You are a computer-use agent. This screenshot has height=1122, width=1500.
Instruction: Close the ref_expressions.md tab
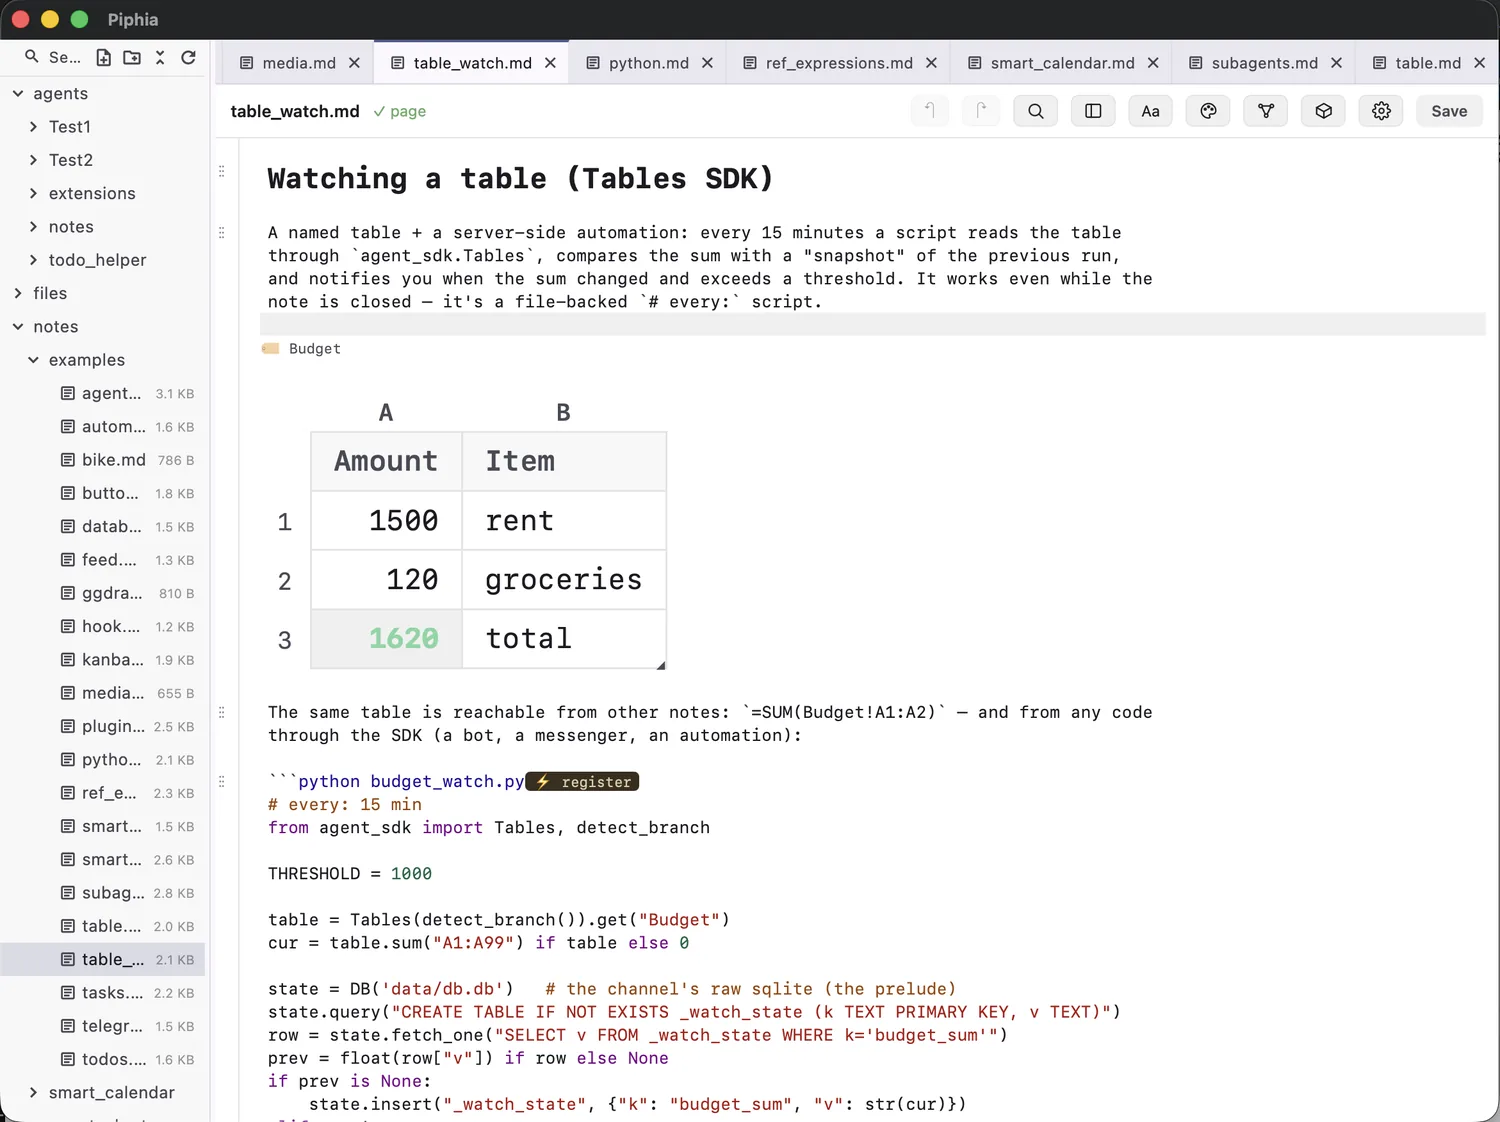[x=931, y=63]
